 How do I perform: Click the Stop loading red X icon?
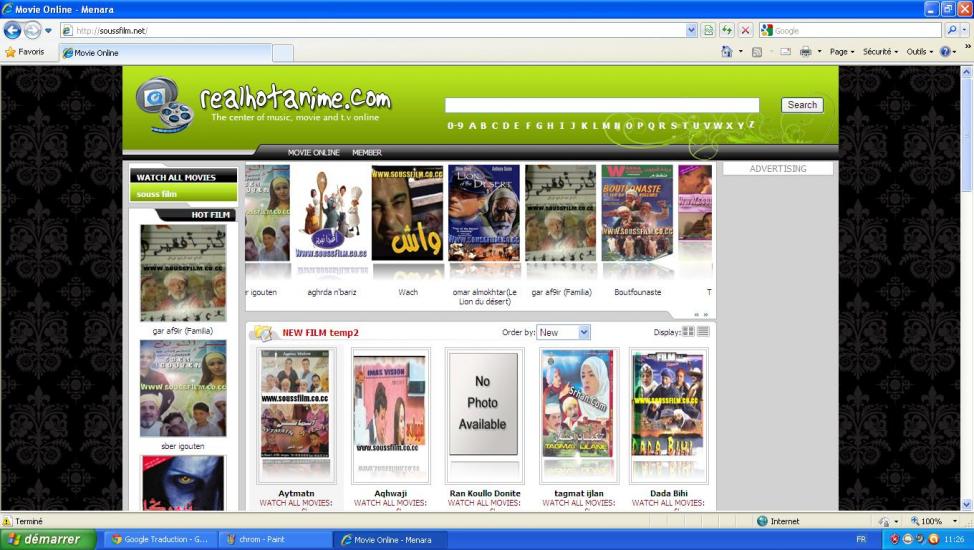click(x=745, y=30)
